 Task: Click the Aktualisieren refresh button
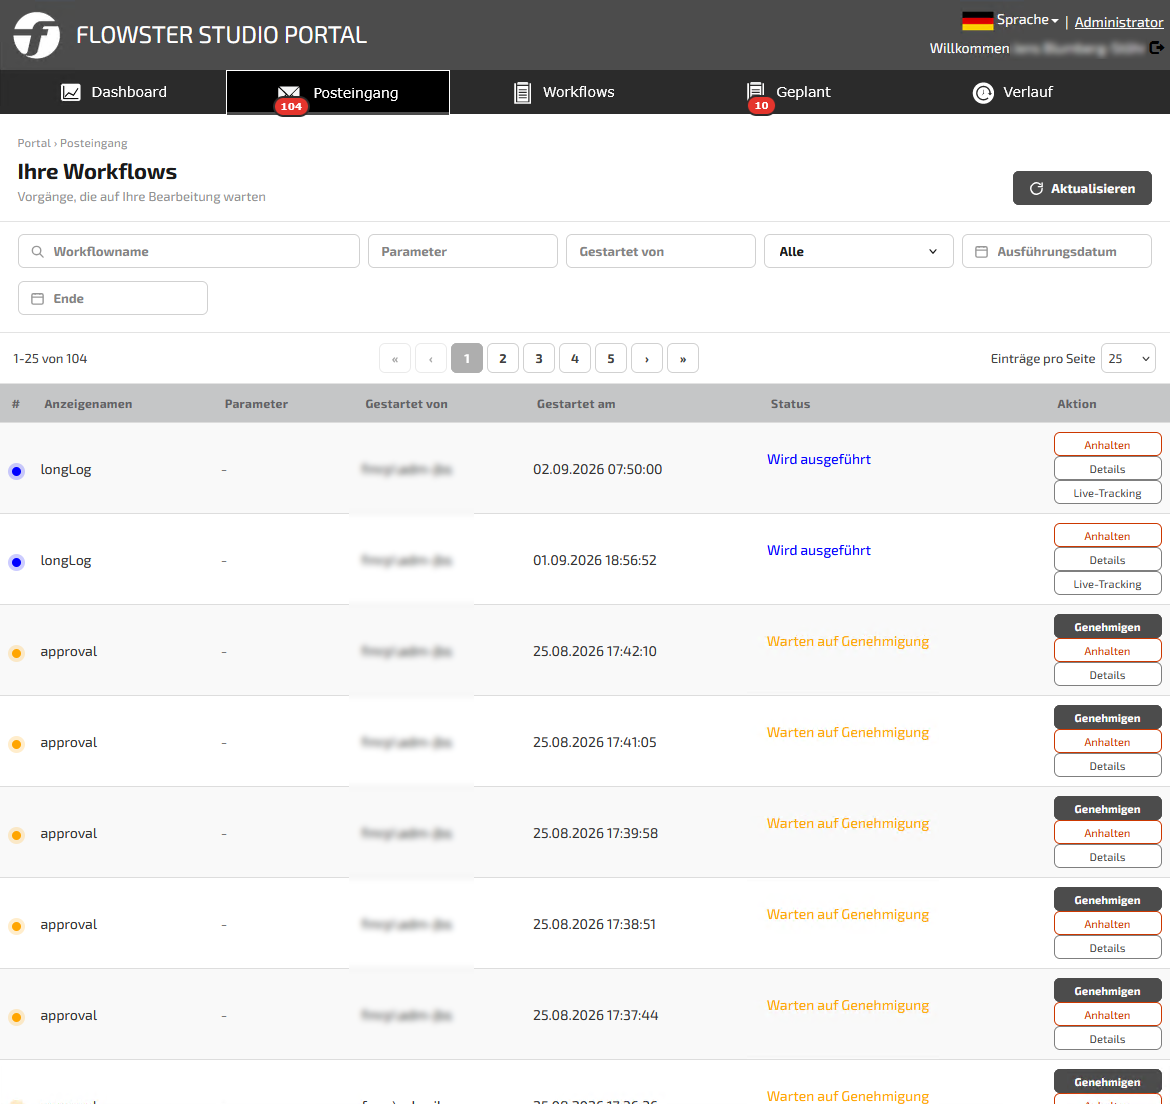coord(1081,188)
